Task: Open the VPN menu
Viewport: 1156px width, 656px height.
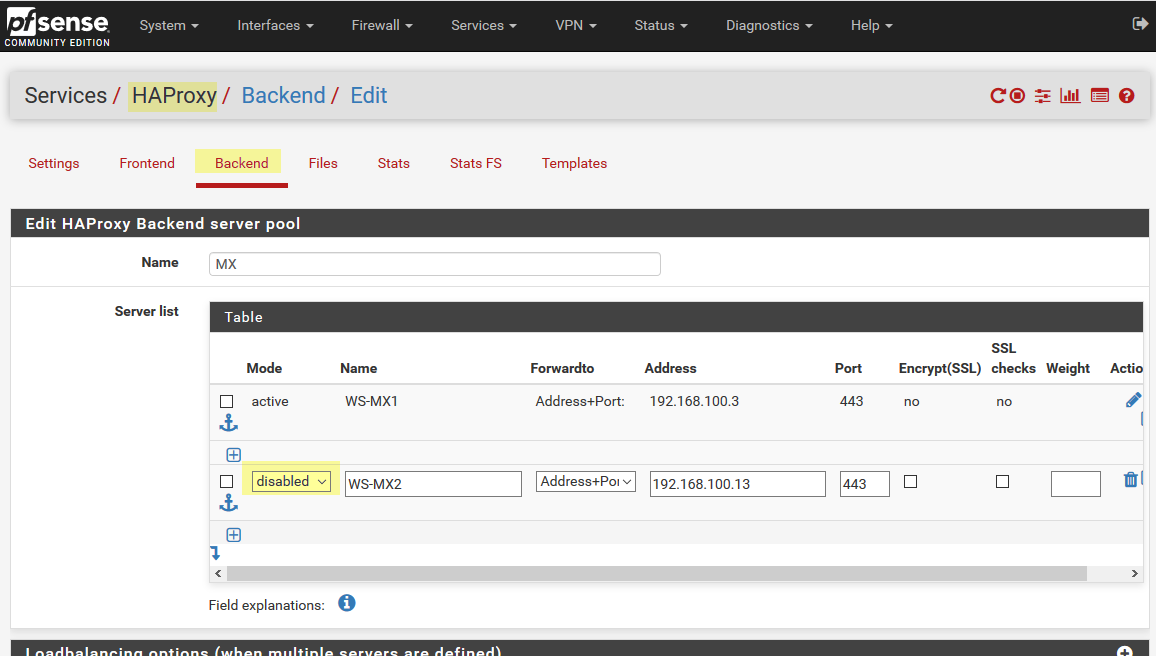Action: click(x=576, y=25)
